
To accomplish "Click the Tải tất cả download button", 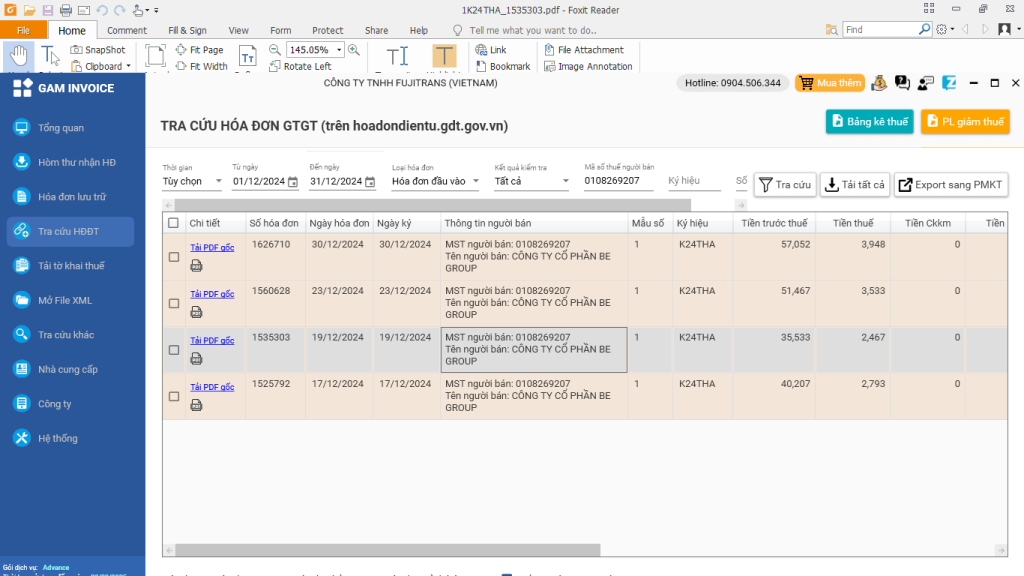I will pyautogui.click(x=855, y=185).
